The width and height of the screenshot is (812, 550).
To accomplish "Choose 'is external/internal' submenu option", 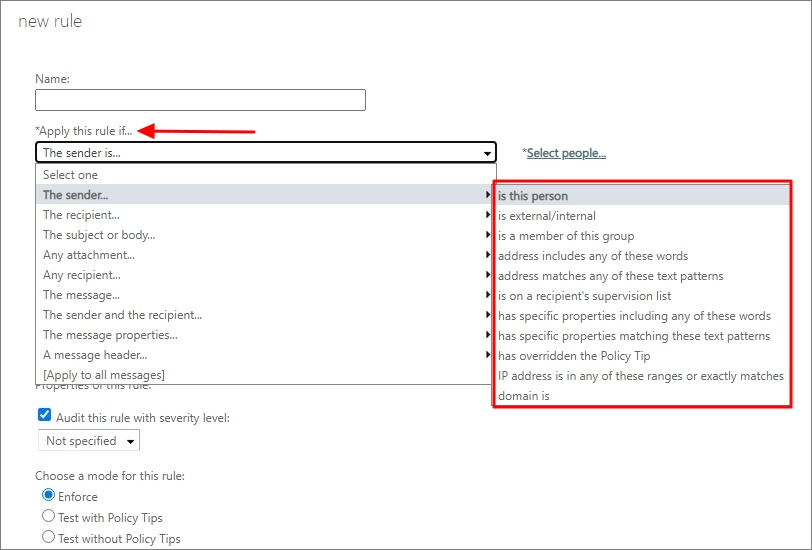I will [642, 216].
